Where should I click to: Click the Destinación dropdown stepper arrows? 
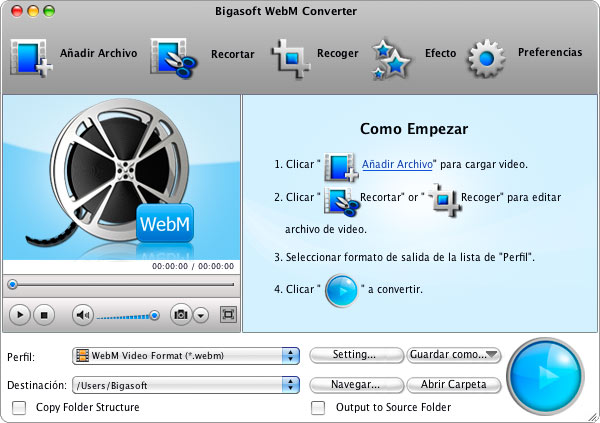290,385
